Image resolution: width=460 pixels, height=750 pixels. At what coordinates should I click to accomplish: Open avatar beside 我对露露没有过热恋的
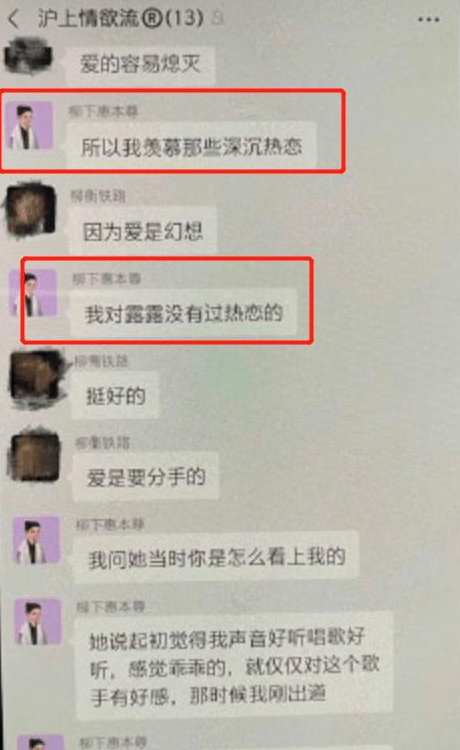coord(33,293)
